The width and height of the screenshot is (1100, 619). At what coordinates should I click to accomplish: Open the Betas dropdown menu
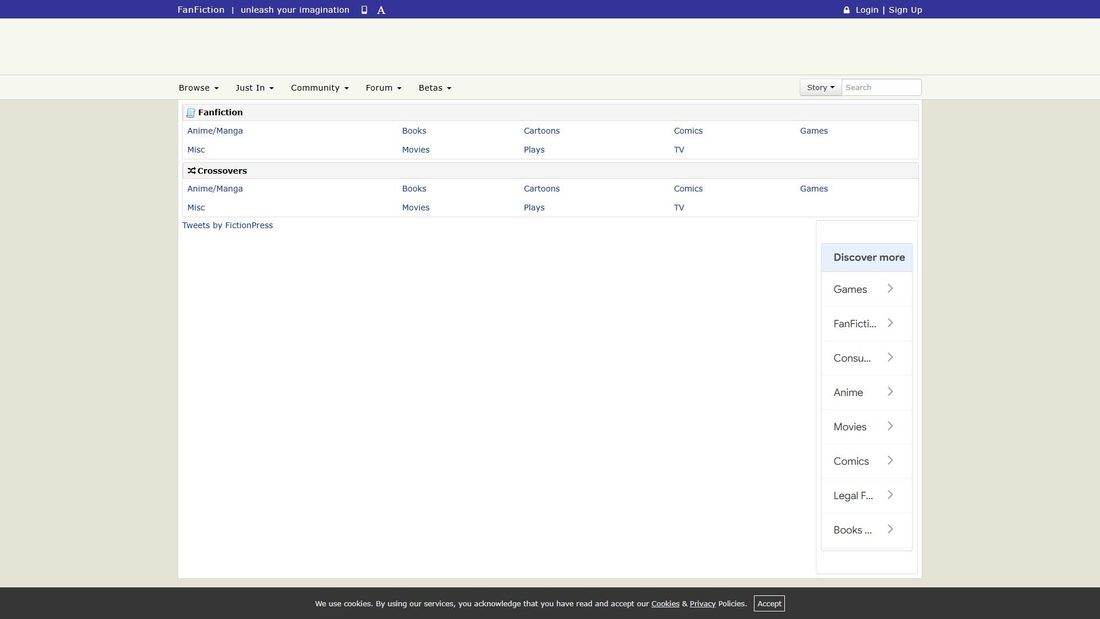(x=435, y=88)
